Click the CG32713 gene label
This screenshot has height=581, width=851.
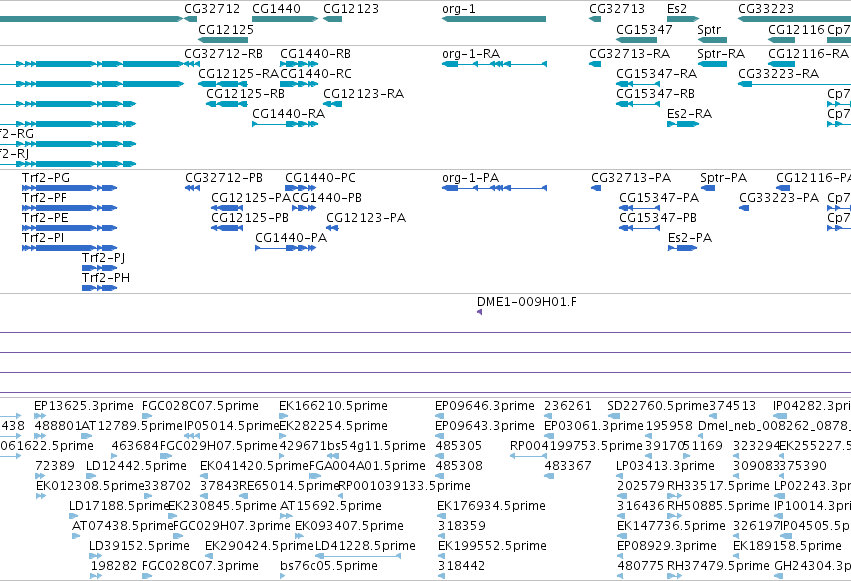(x=617, y=9)
